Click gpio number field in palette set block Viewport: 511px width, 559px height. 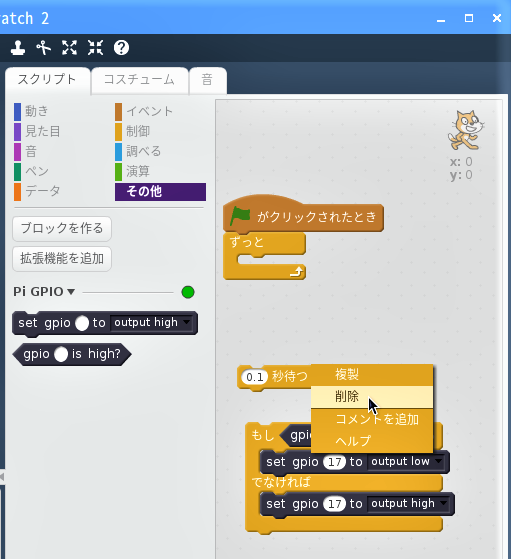click(x=82, y=323)
